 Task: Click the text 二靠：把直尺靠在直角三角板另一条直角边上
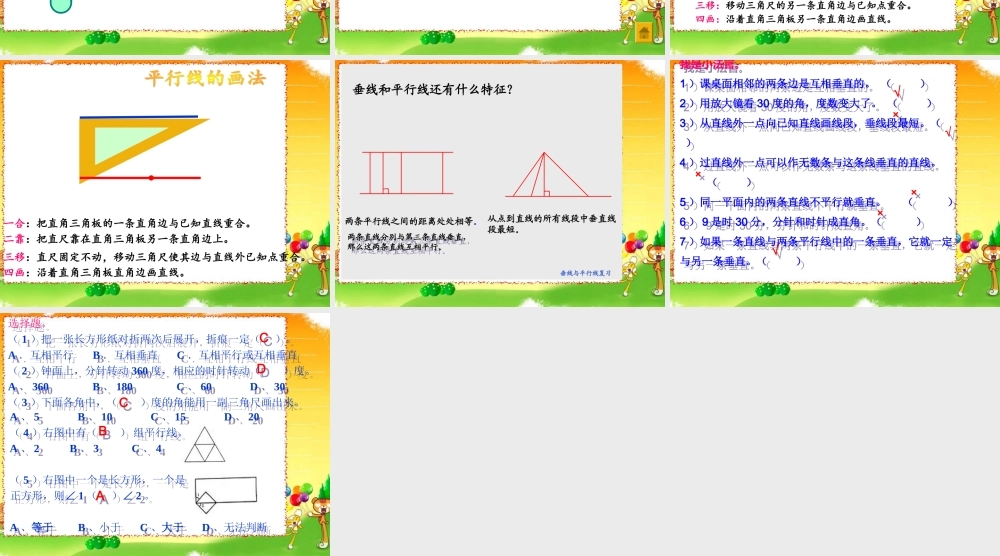(x=116, y=238)
